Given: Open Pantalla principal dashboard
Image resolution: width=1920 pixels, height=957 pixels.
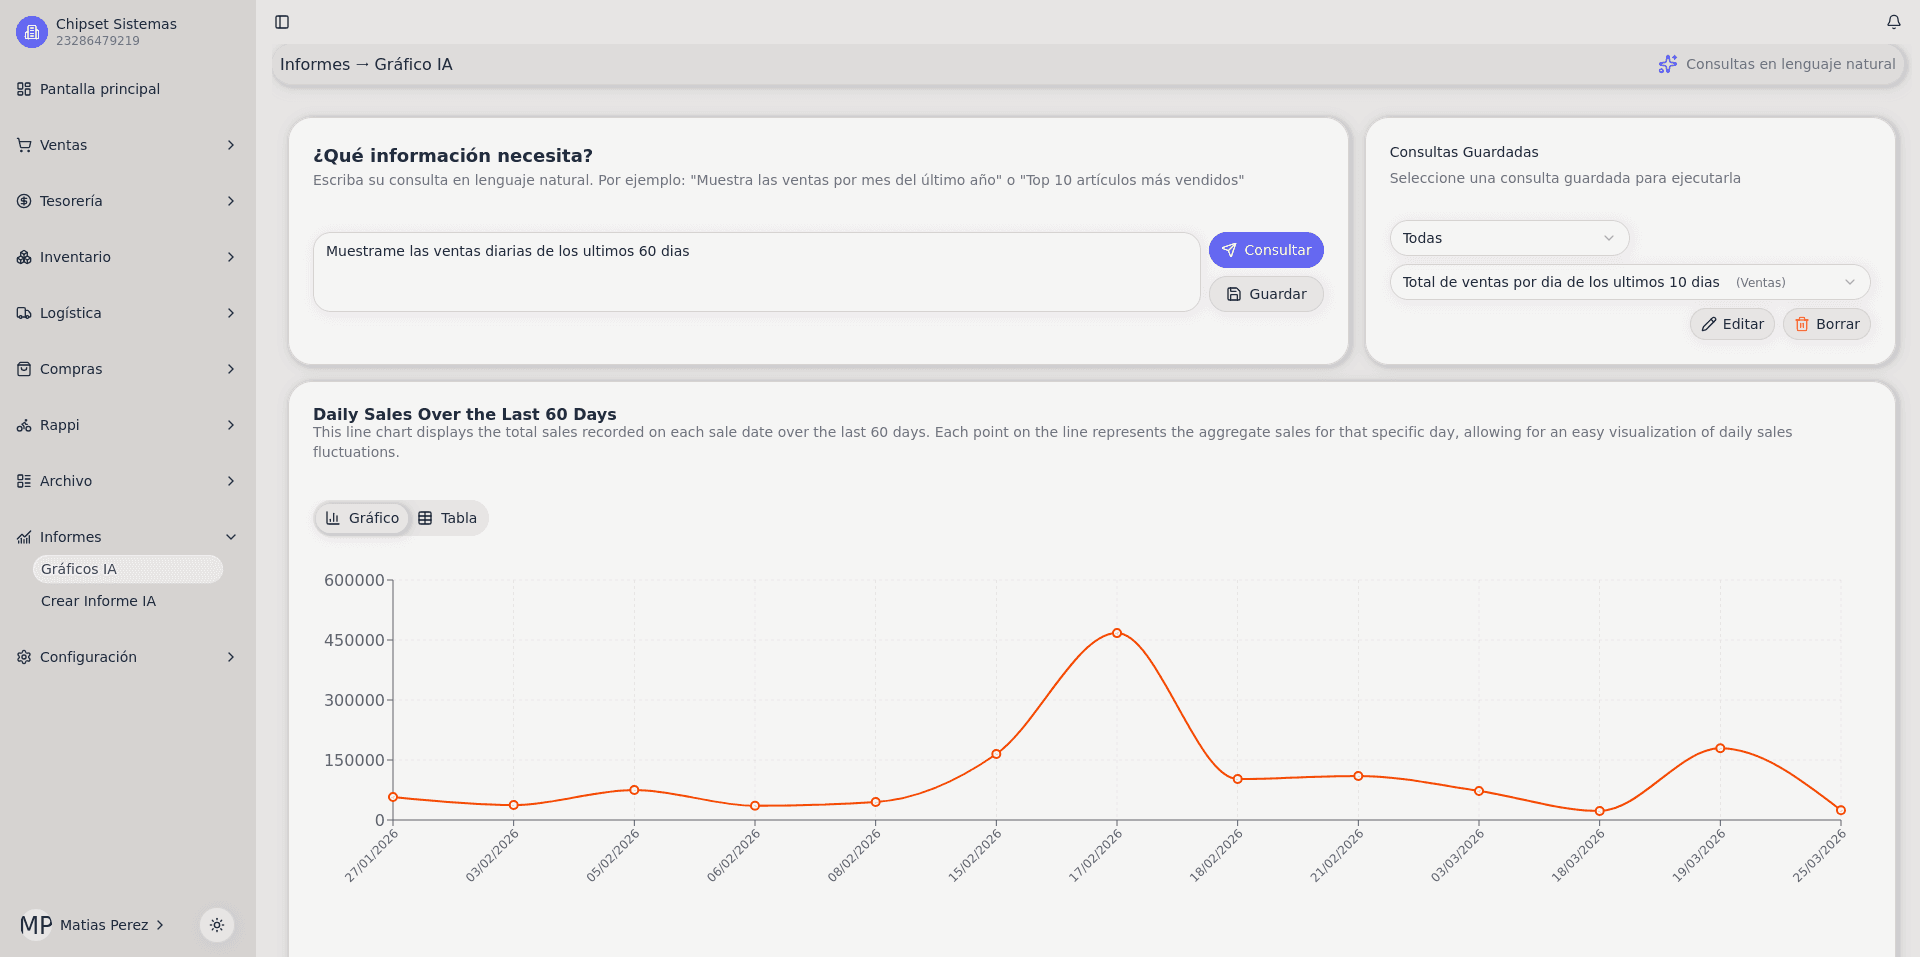Looking at the screenshot, I should tap(100, 89).
